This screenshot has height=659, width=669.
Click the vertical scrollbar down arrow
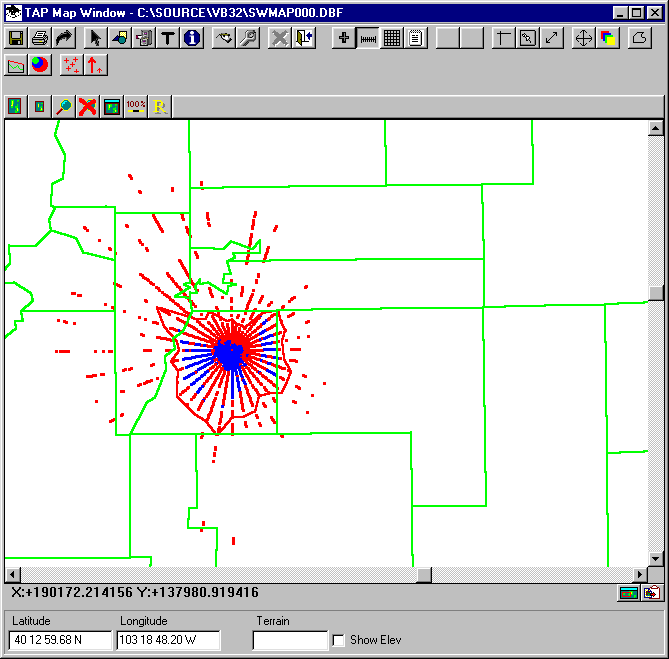pos(655,558)
